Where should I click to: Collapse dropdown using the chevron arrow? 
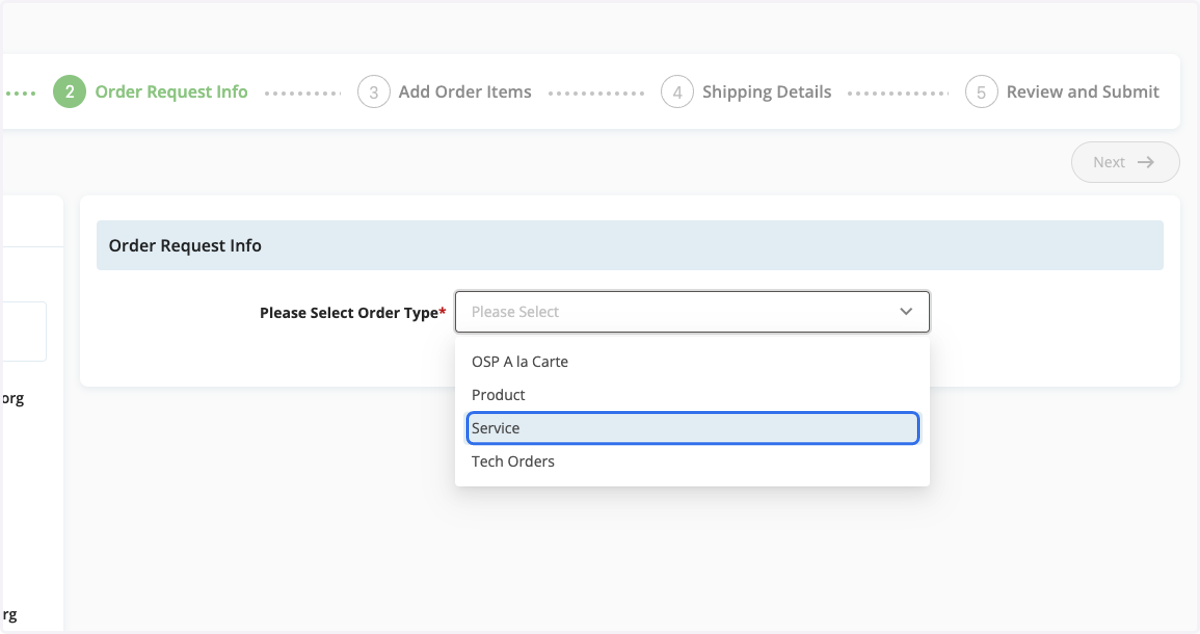[x=906, y=312]
